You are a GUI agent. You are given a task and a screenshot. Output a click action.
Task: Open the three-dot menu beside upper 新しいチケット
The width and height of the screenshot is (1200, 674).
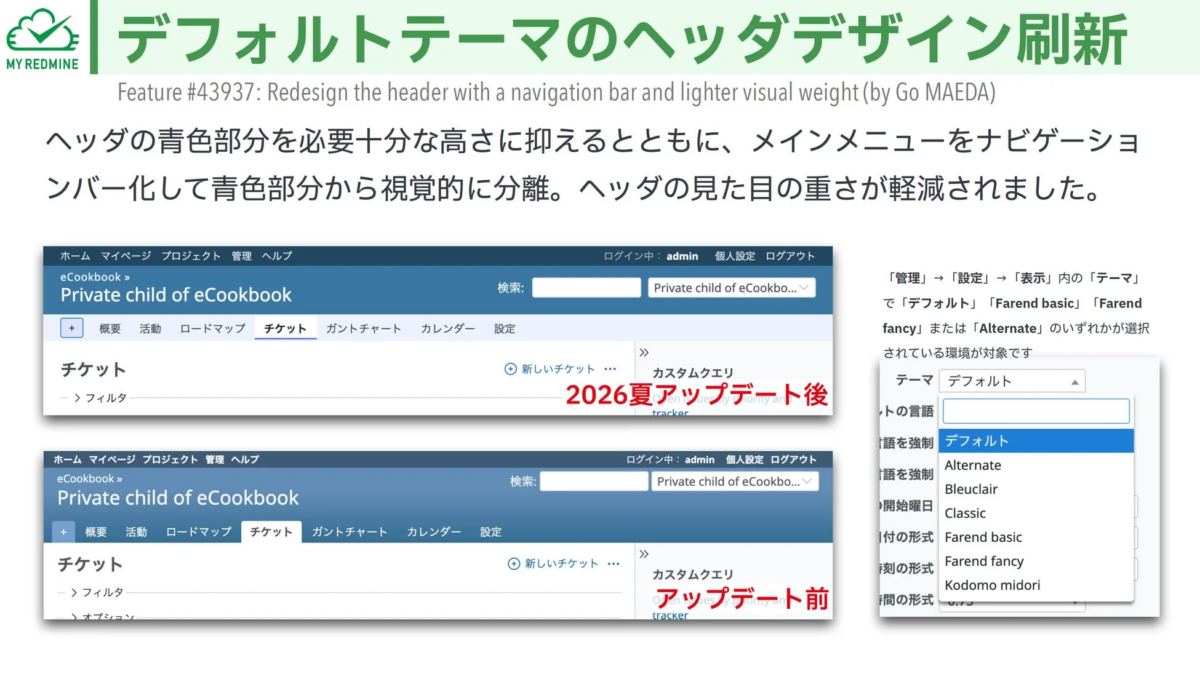(610, 369)
